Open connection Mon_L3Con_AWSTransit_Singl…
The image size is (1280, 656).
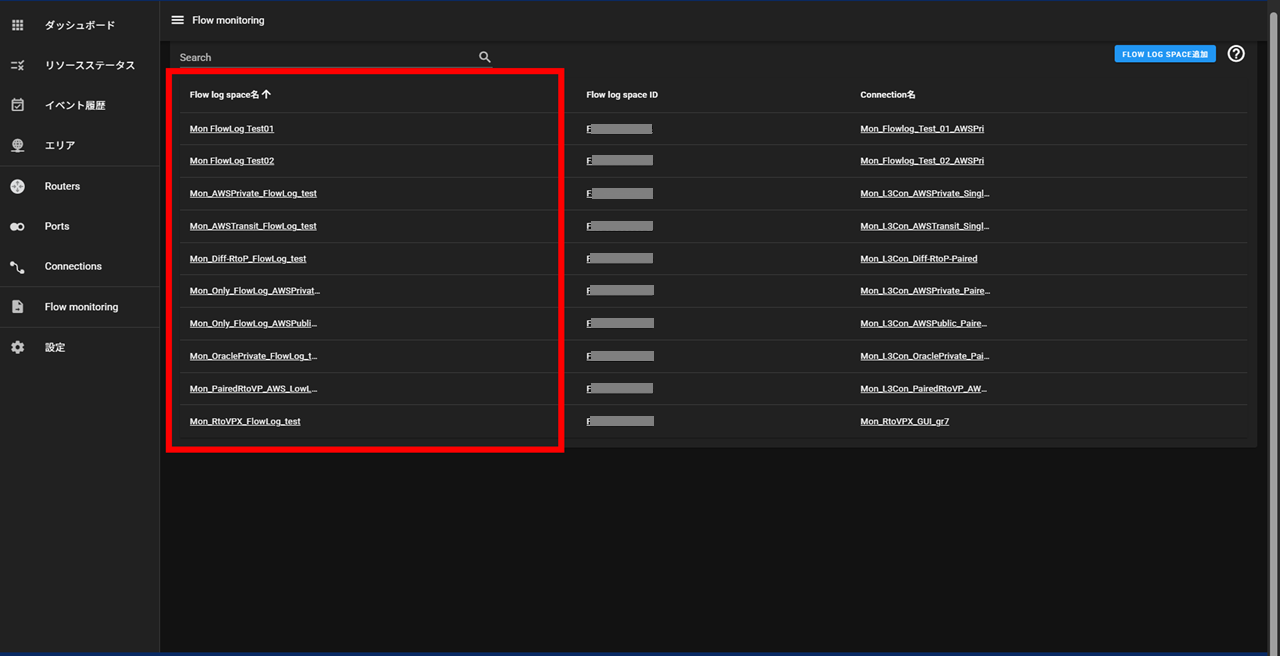point(925,226)
